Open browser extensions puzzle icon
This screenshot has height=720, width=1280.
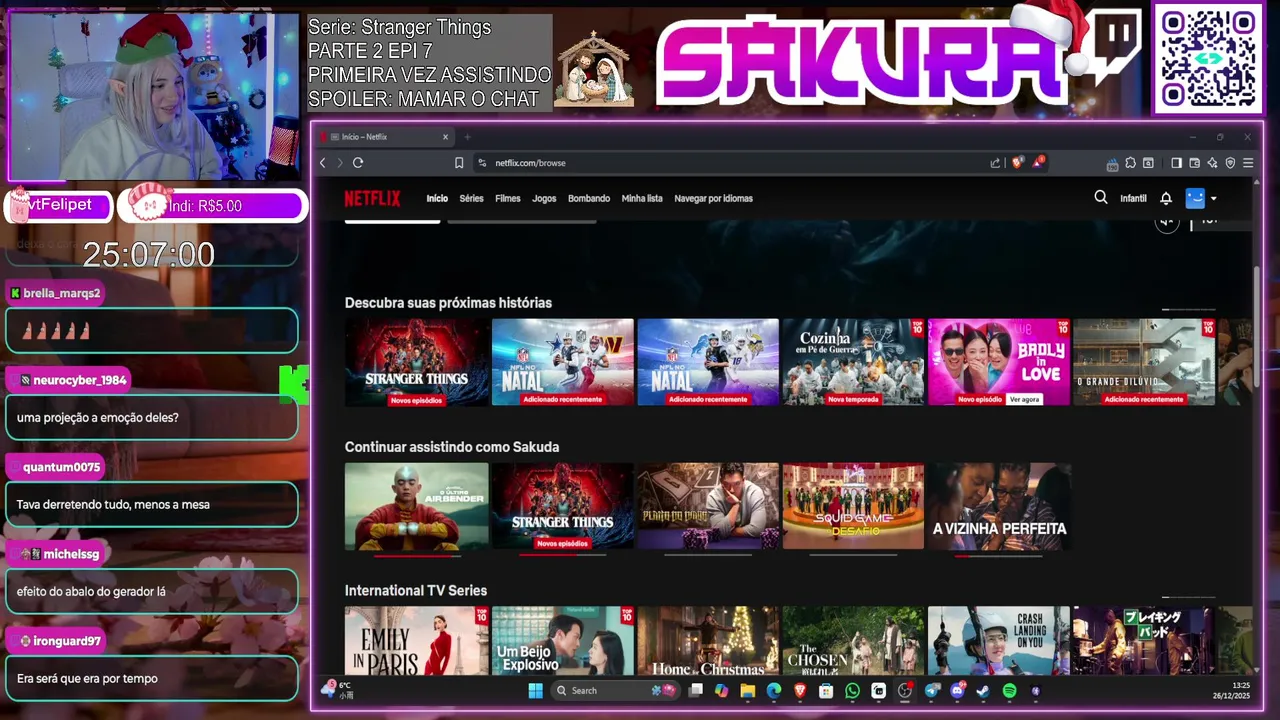click(1130, 163)
